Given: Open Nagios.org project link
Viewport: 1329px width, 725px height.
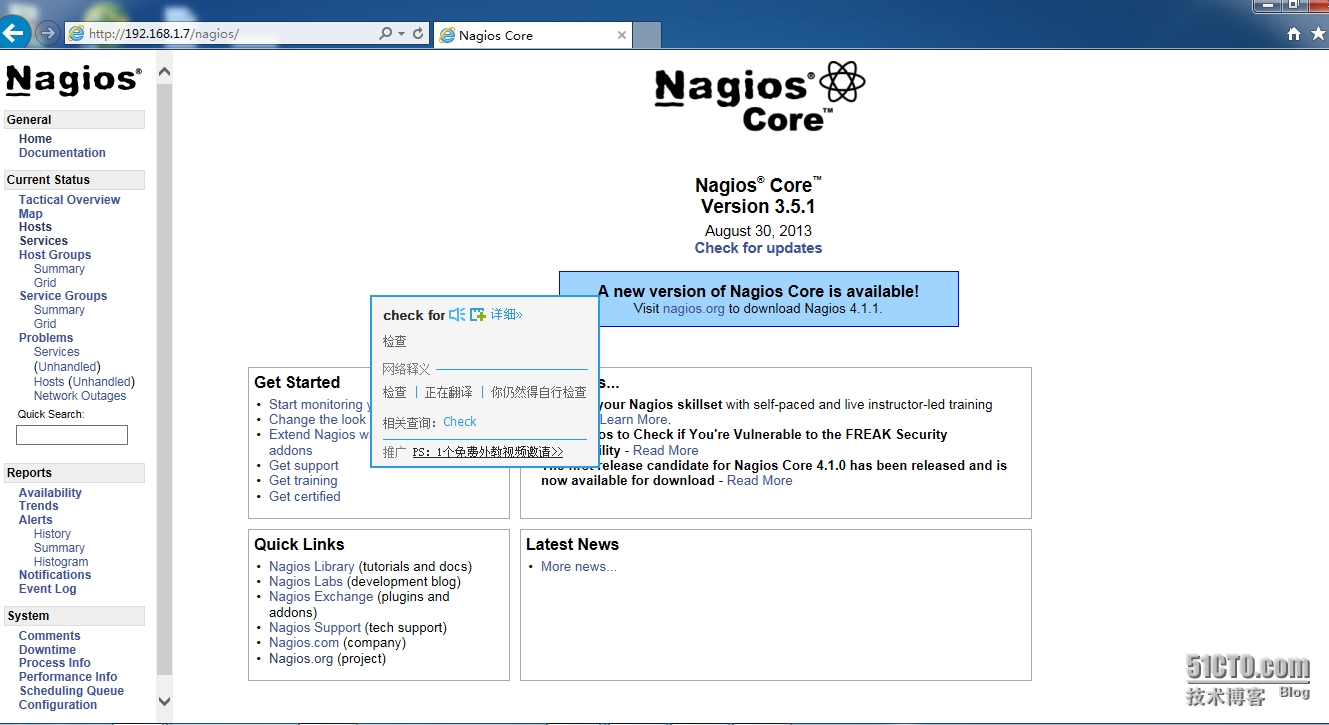Looking at the screenshot, I should tap(301, 659).
